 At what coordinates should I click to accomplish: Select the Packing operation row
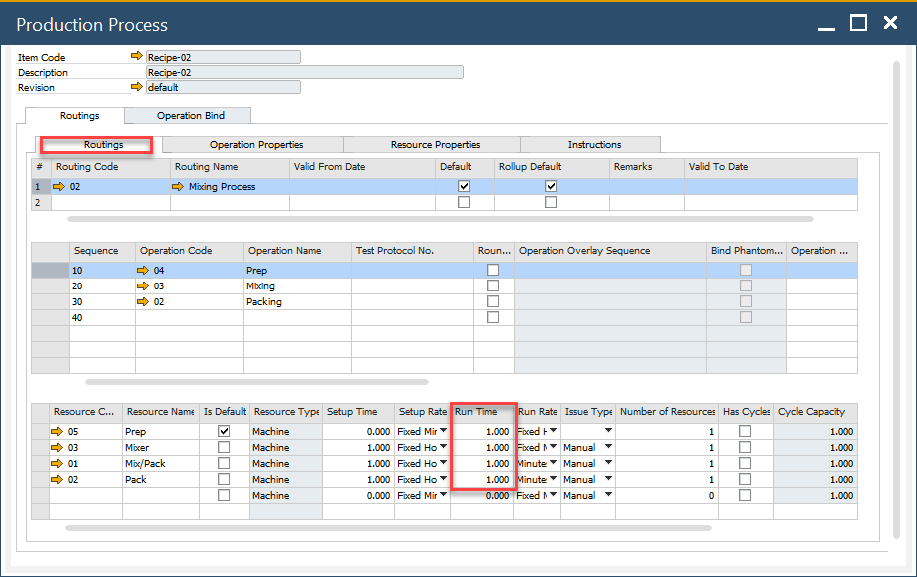(x=264, y=302)
